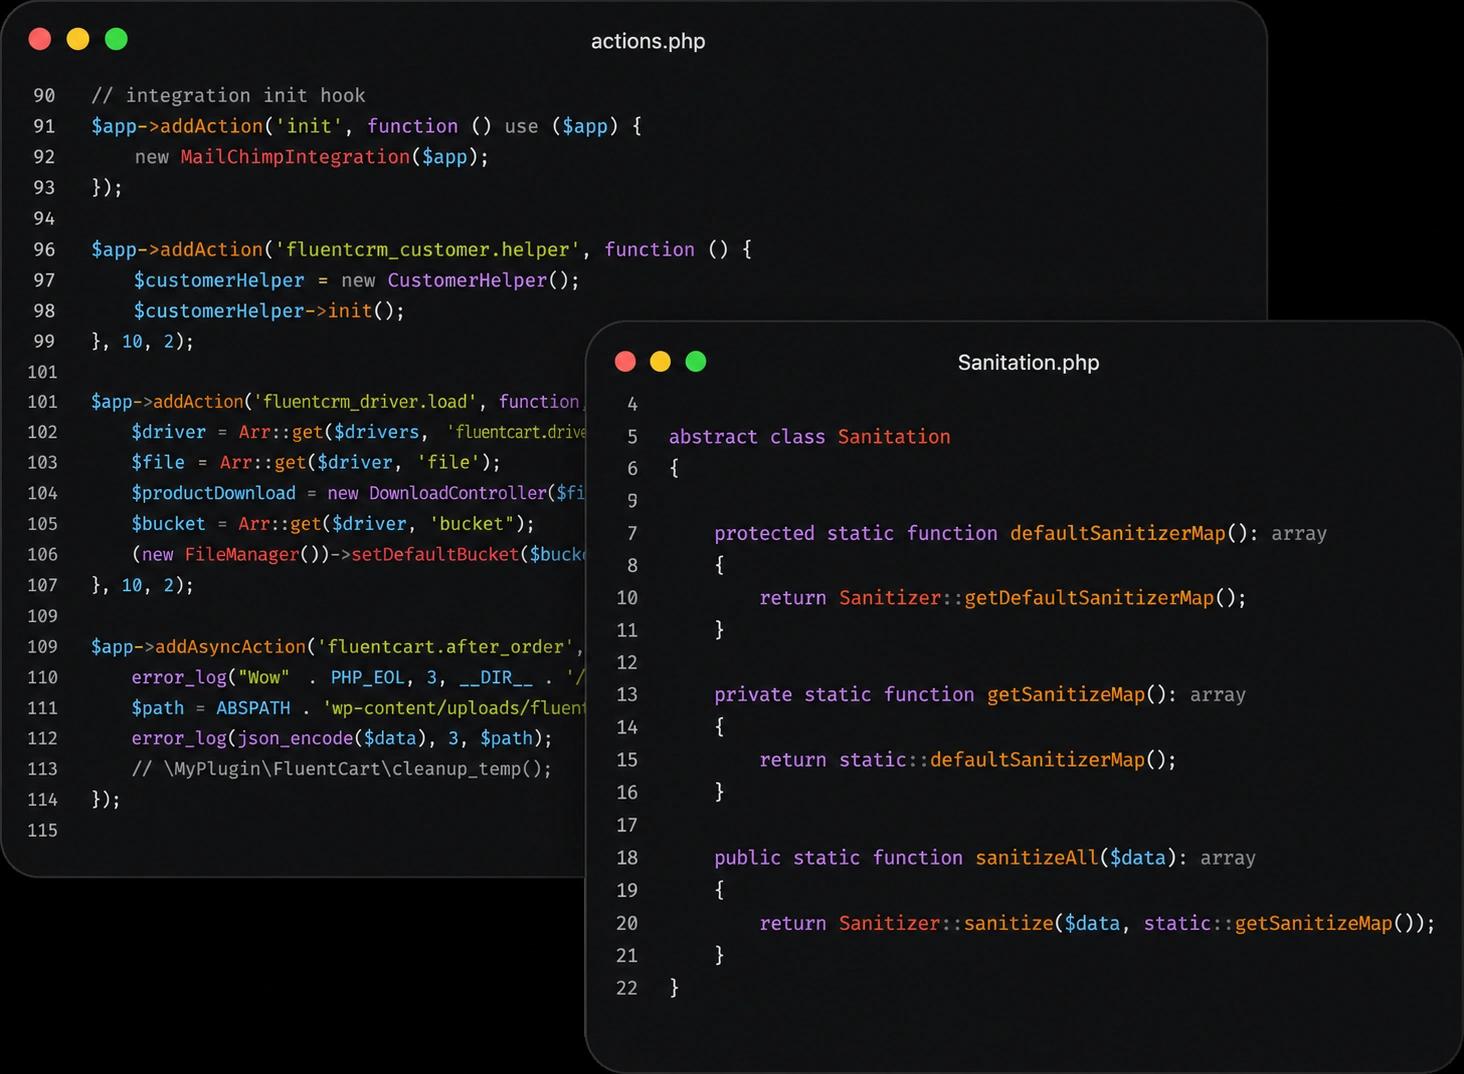The width and height of the screenshot is (1464, 1074).
Task: Click the '$customerHelper->init();' line
Action: coord(269,311)
